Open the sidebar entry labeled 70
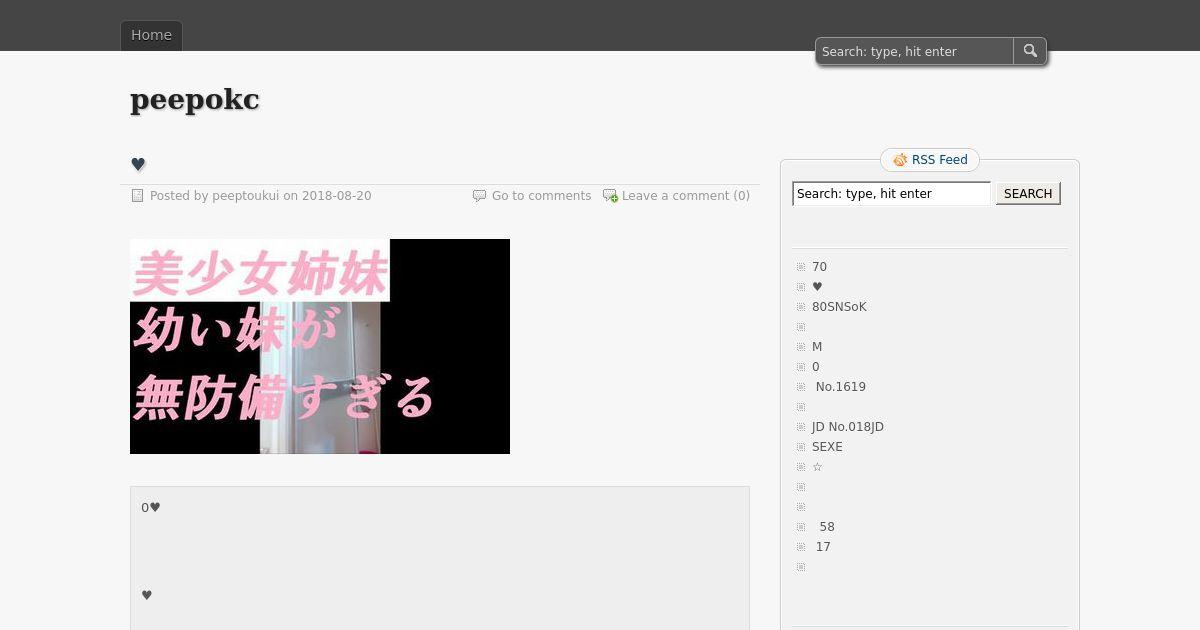Screen dimensions: 1200x630 tap(819, 267)
